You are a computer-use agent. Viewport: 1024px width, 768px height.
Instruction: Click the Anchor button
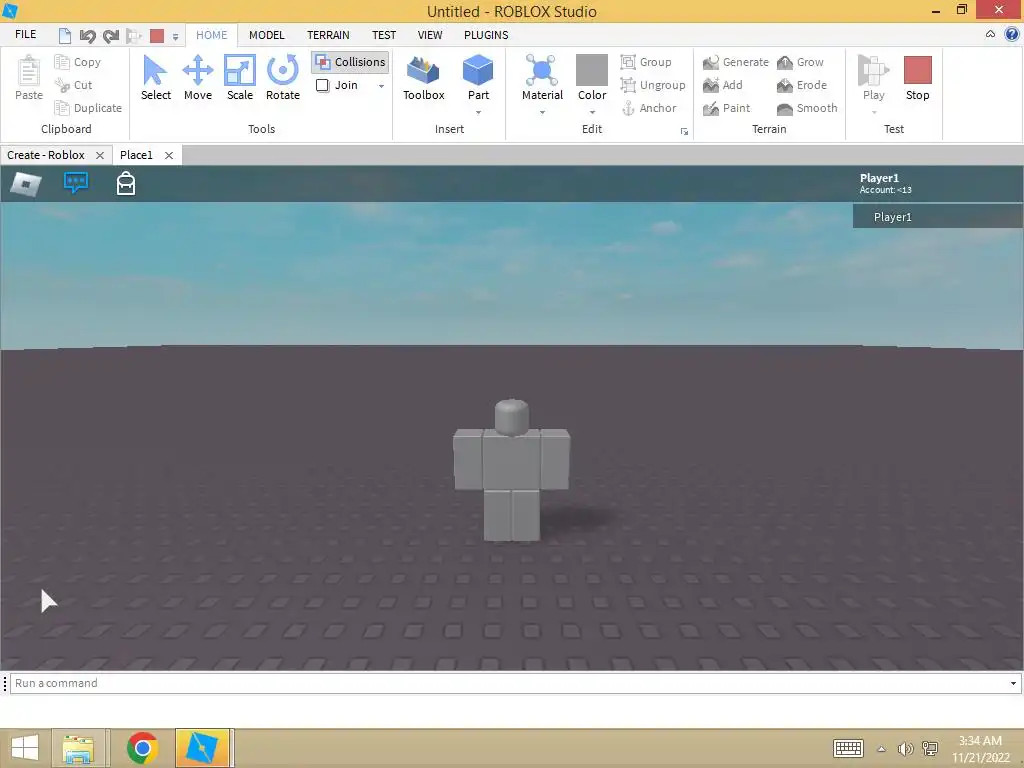click(648, 108)
